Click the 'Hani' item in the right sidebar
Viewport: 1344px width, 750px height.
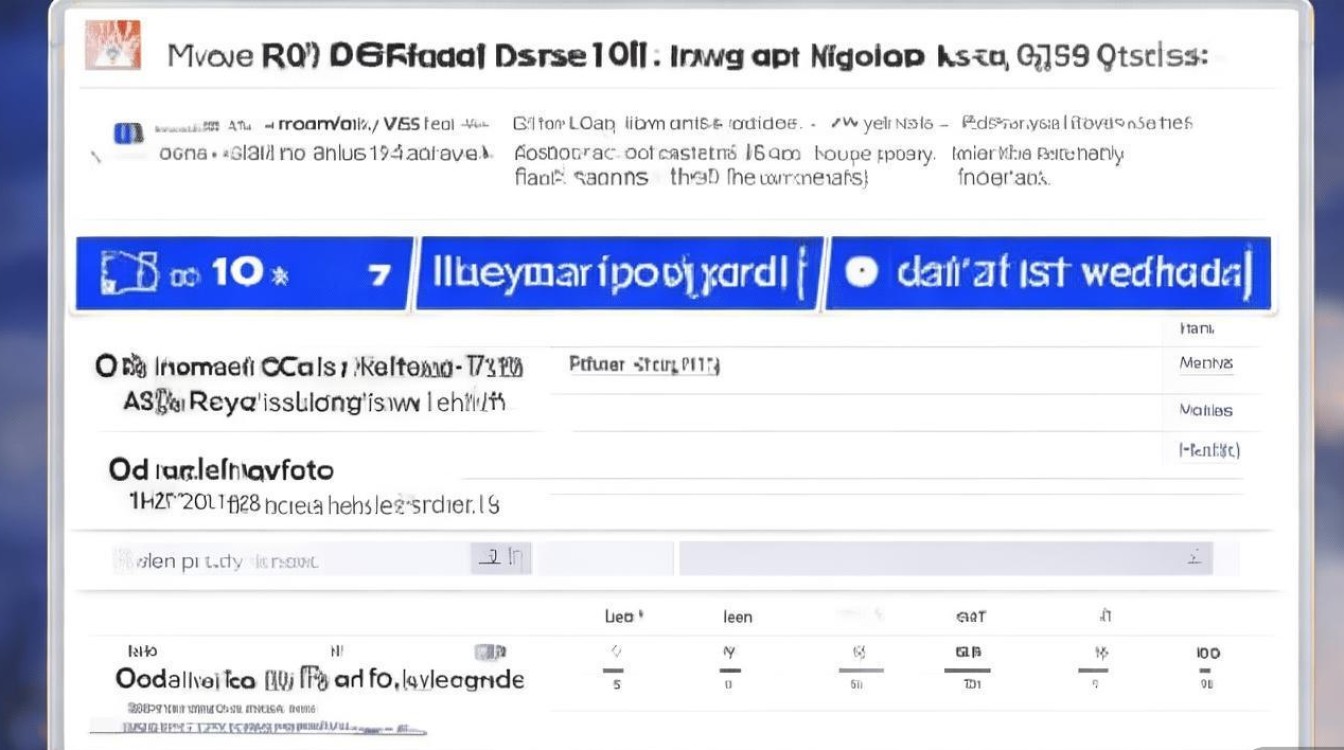[1196, 327]
